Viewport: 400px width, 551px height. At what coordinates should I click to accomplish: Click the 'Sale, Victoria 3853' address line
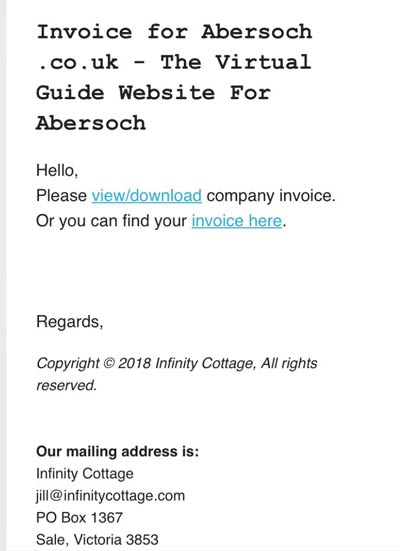[97, 539]
